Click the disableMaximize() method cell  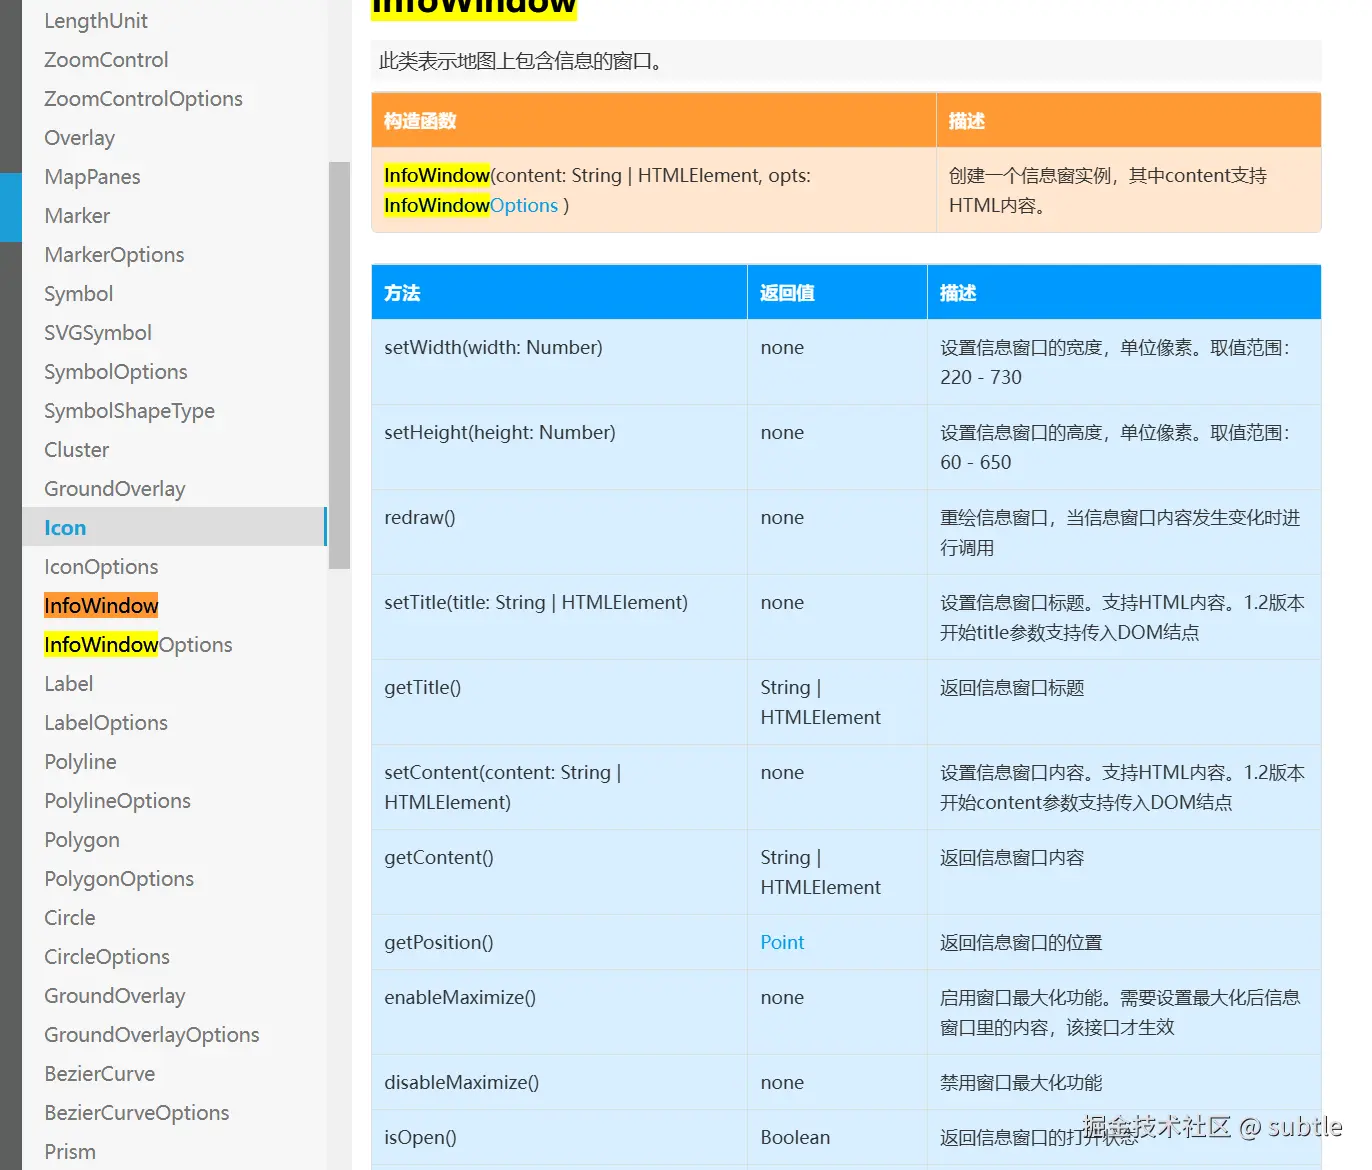coord(559,1082)
